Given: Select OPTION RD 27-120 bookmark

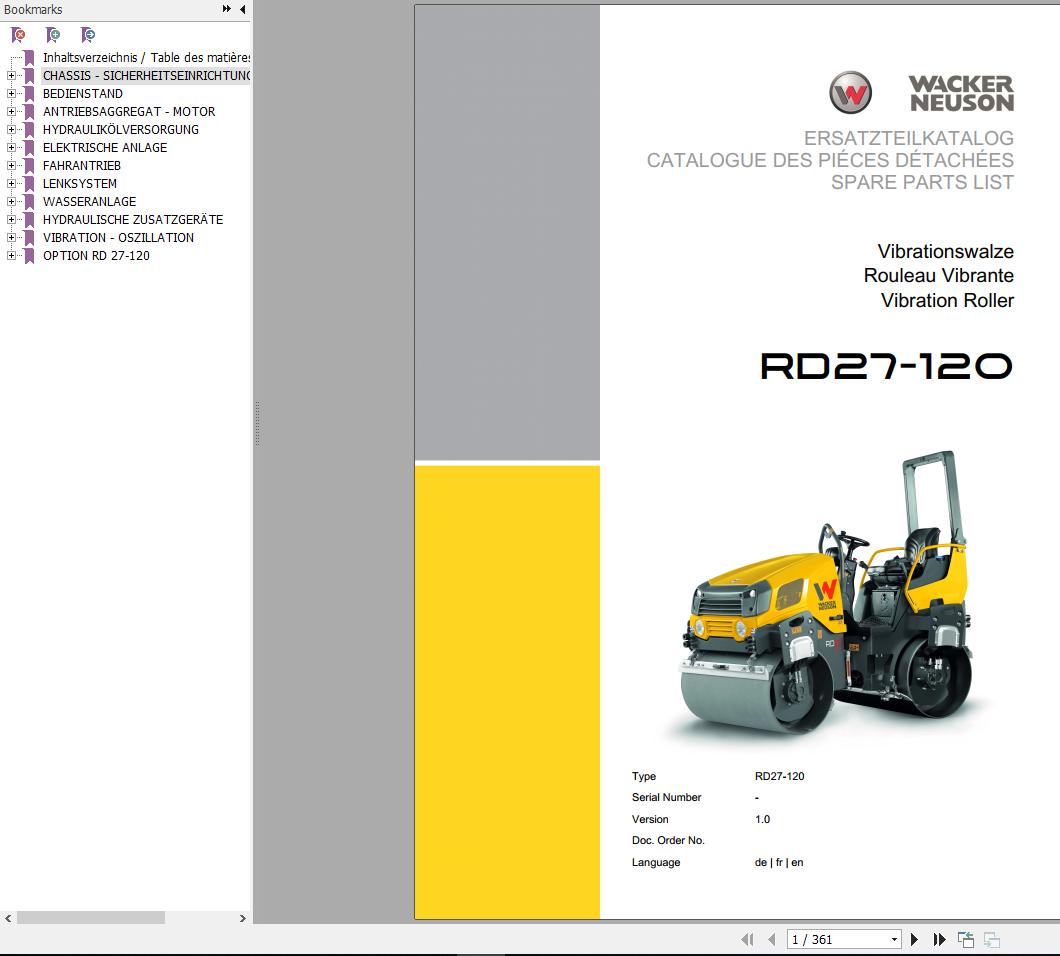Looking at the screenshot, I should (x=97, y=256).
